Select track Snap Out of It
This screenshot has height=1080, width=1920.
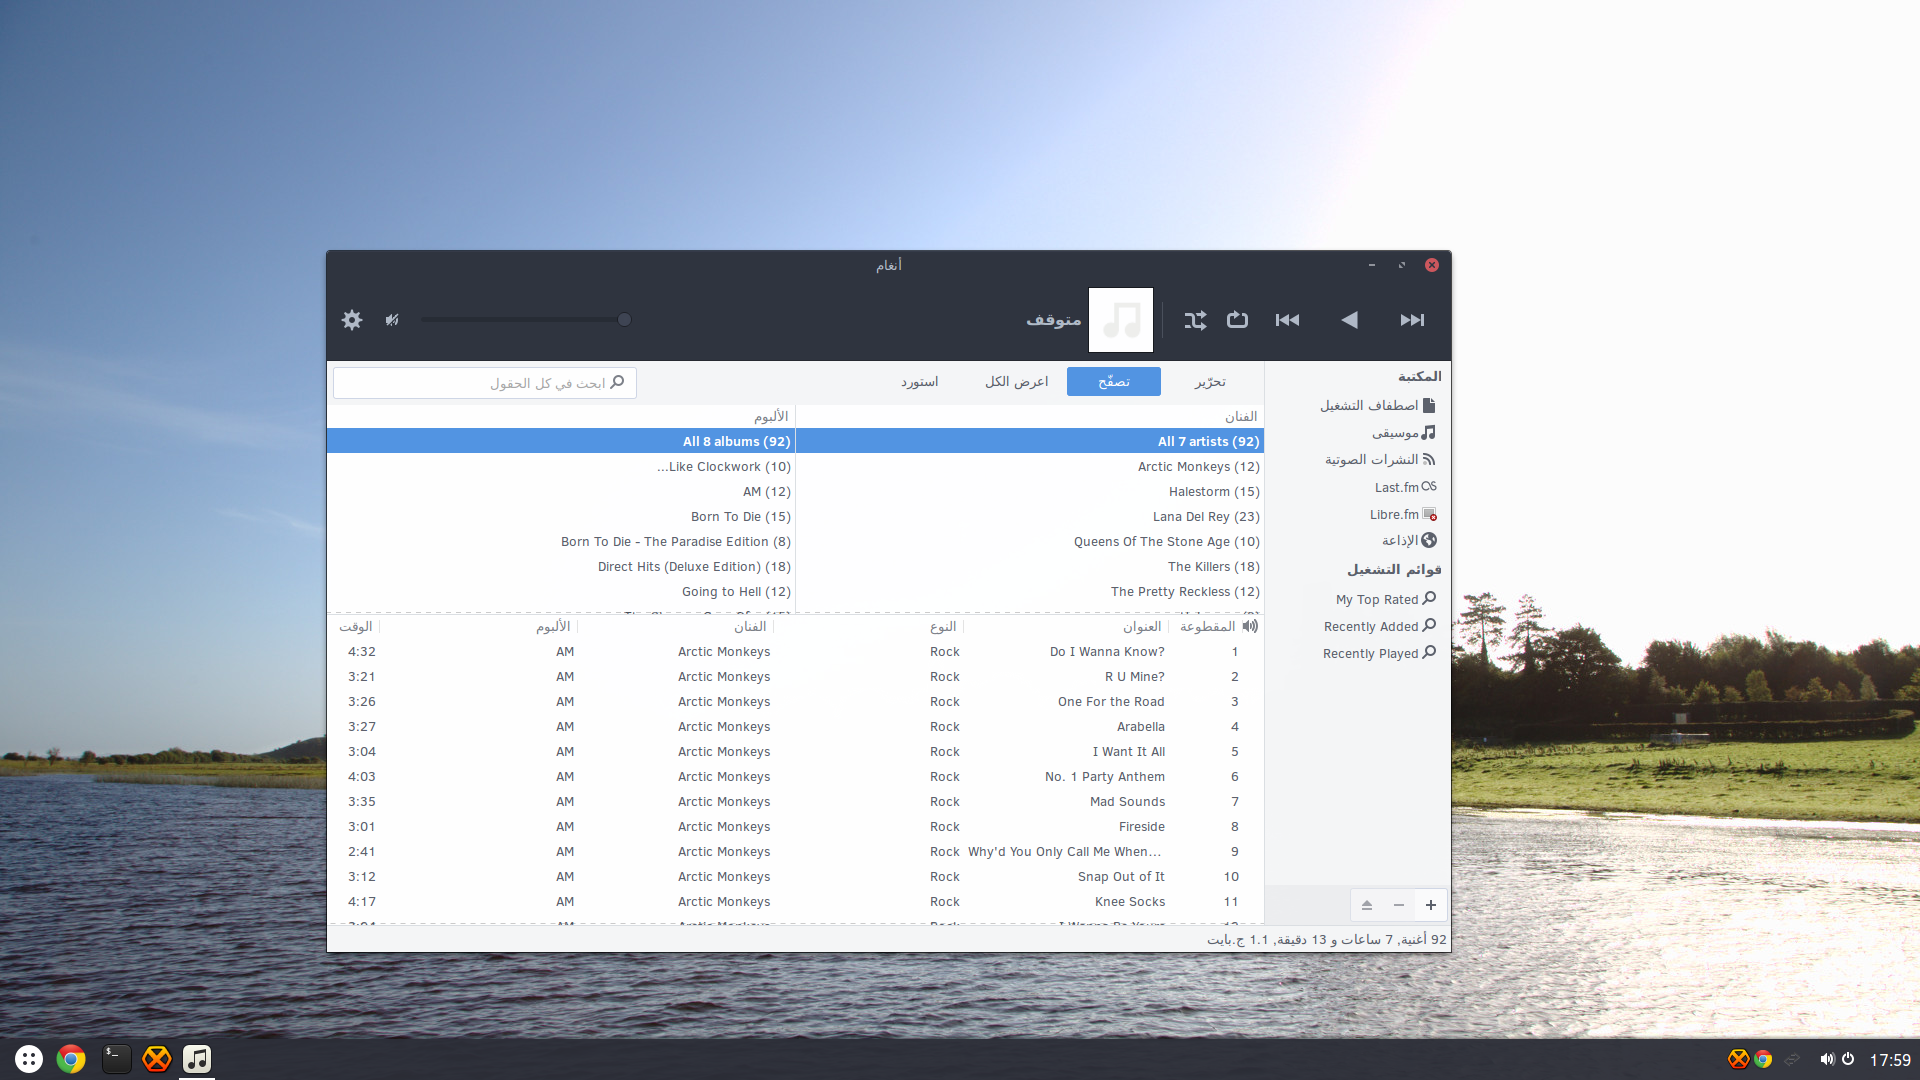(795, 877)
